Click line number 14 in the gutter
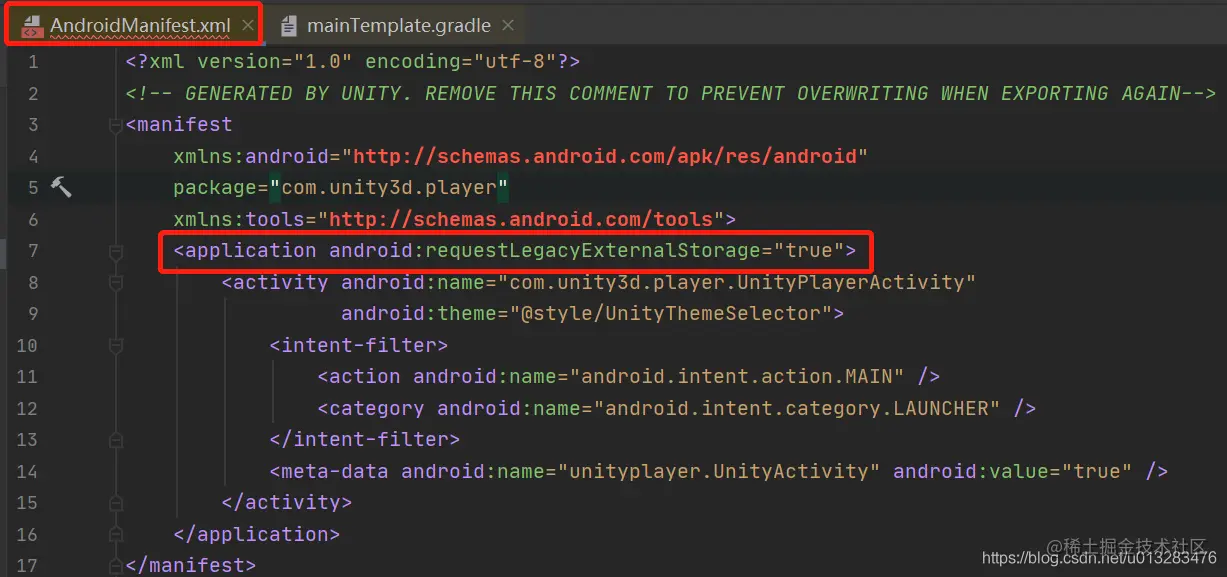The height and width of the screenshot is (577, 1227). pos(27,471)
